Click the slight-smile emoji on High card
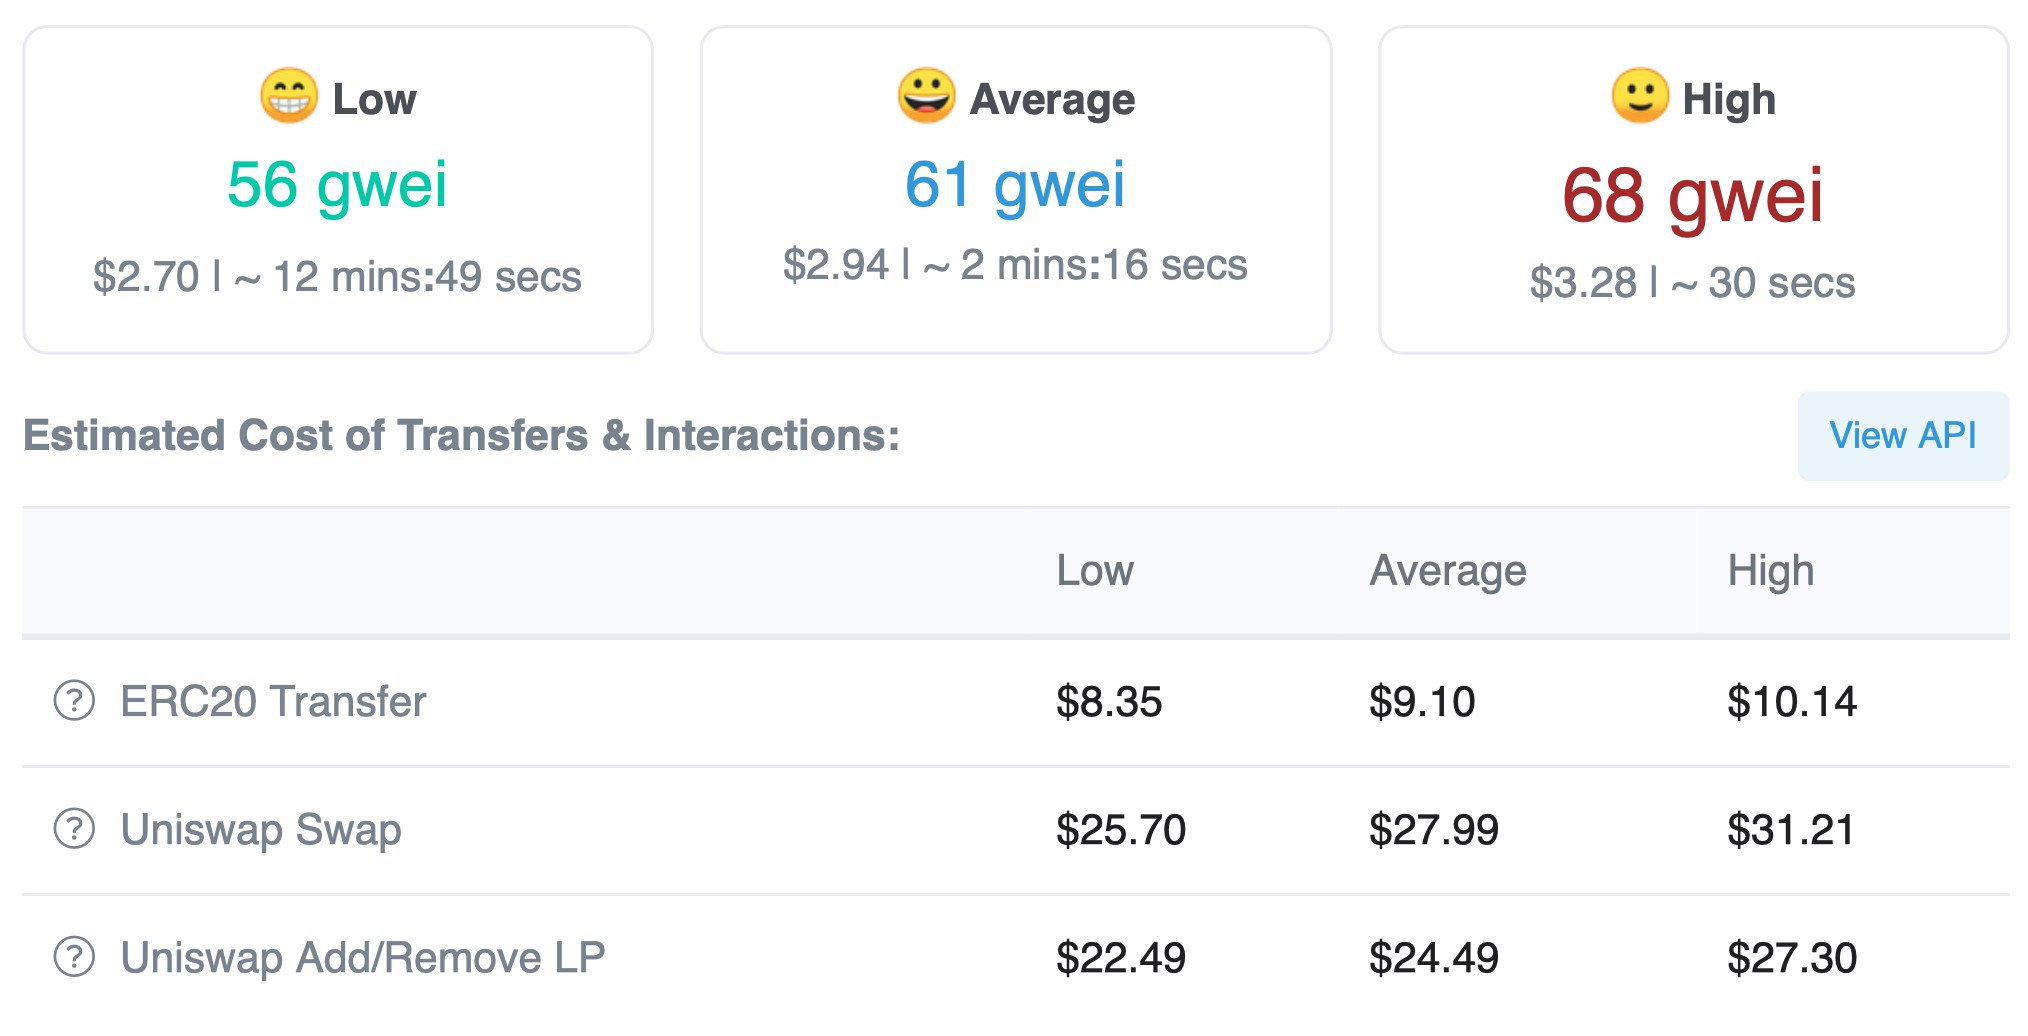This screenshot has width=2028, height=1036. tap(1640, 96)
